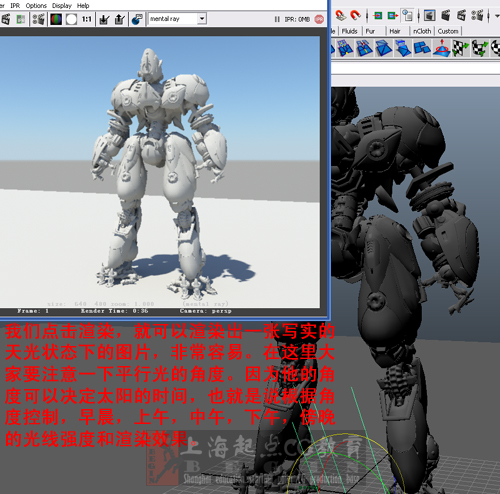Open Render Settings from status line
Screen dimensions: 500x494
pyautogui.click(x=477, y=15)
